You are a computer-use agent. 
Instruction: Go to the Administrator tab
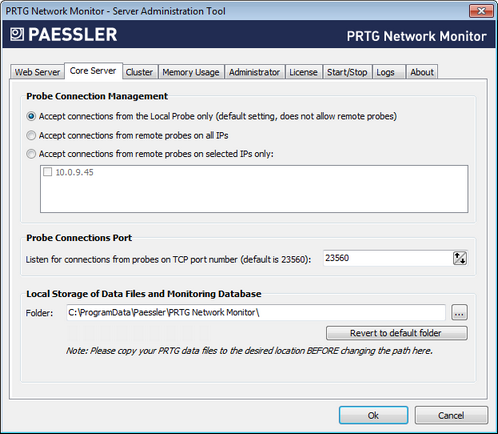point(254,72)
